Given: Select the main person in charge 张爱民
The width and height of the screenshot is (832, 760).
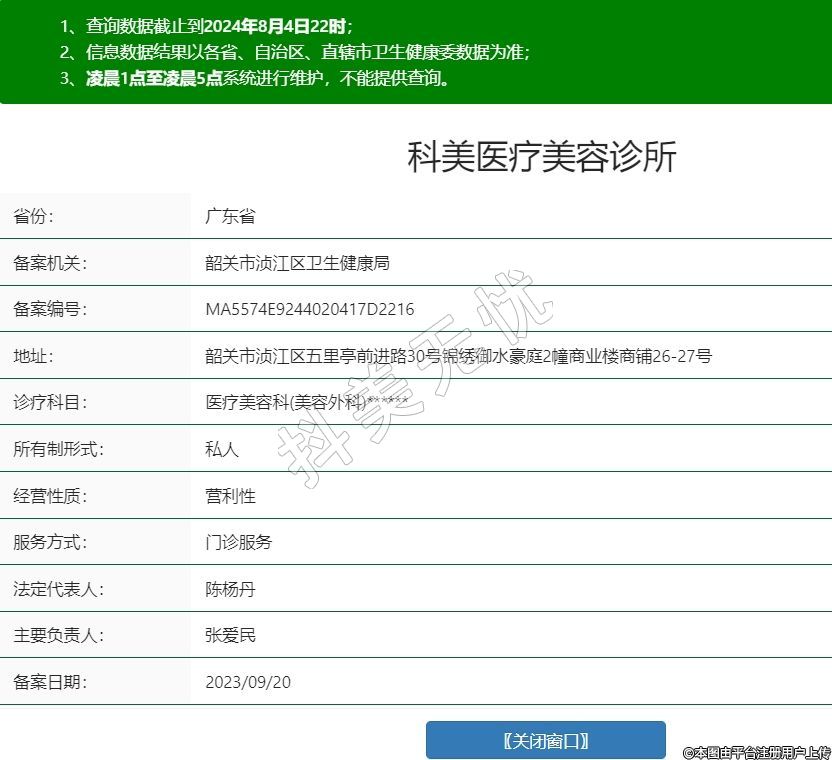Looking at the screenshot, I should (230, 636).
